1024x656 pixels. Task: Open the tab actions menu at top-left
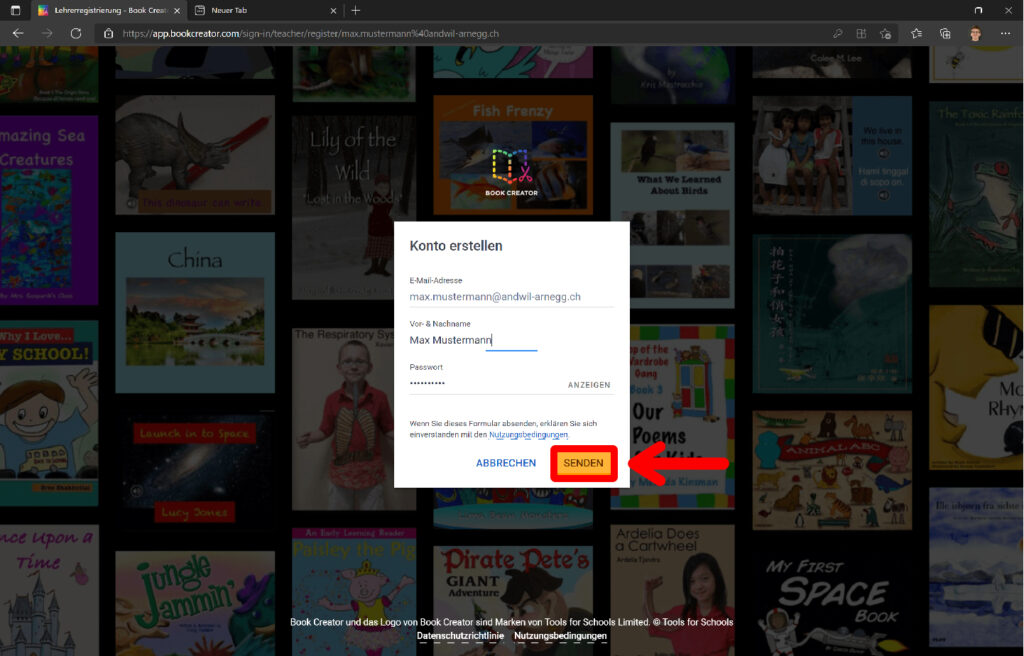click(x=15, y=10)
